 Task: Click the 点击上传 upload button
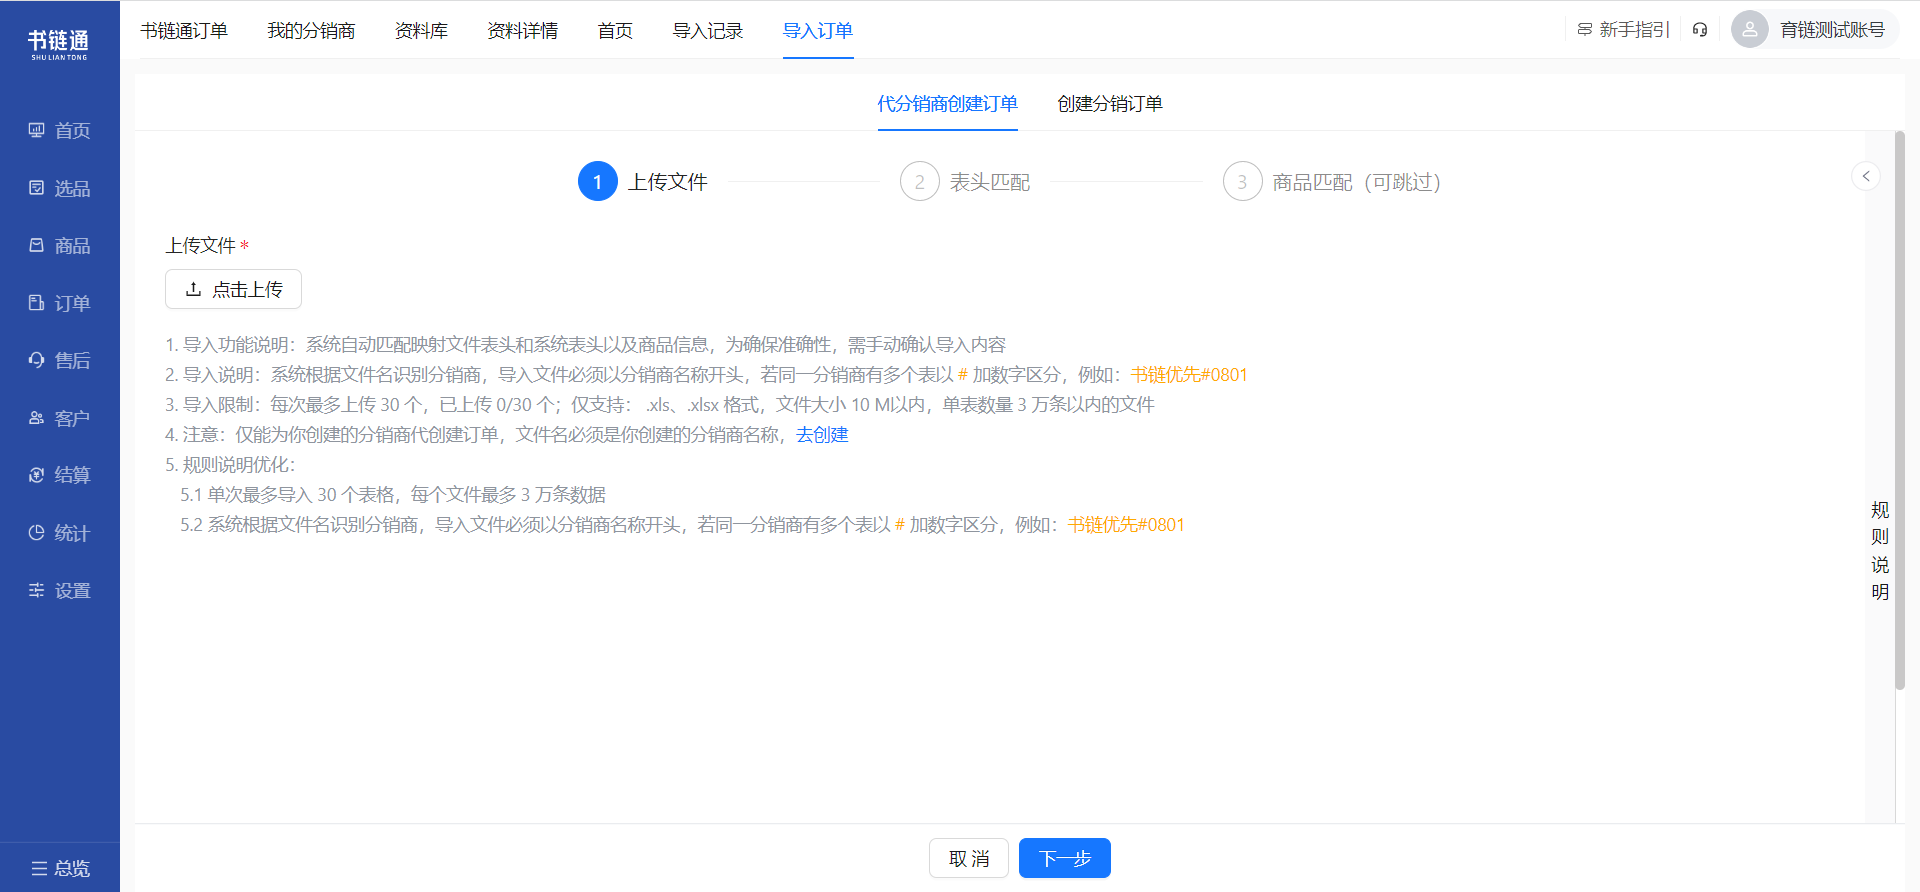(x=233, y=289)
